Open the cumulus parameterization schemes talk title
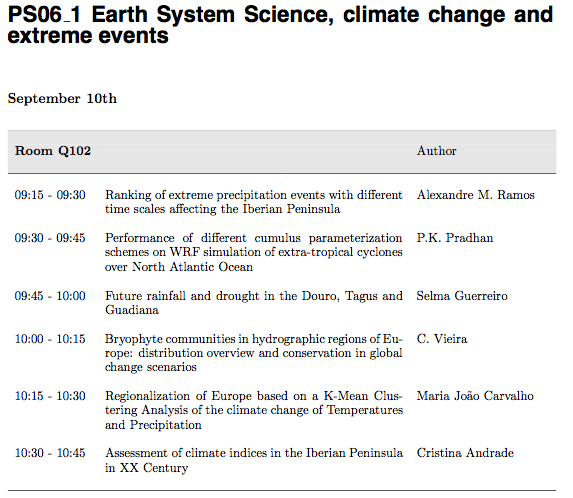The width and height of the screenshot is (573, 498). 254,252
